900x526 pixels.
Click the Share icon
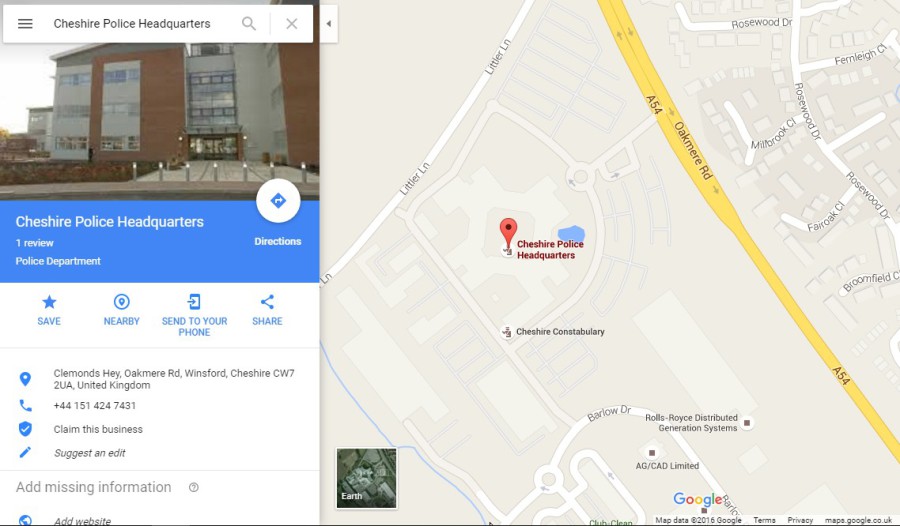click(267, 302)
